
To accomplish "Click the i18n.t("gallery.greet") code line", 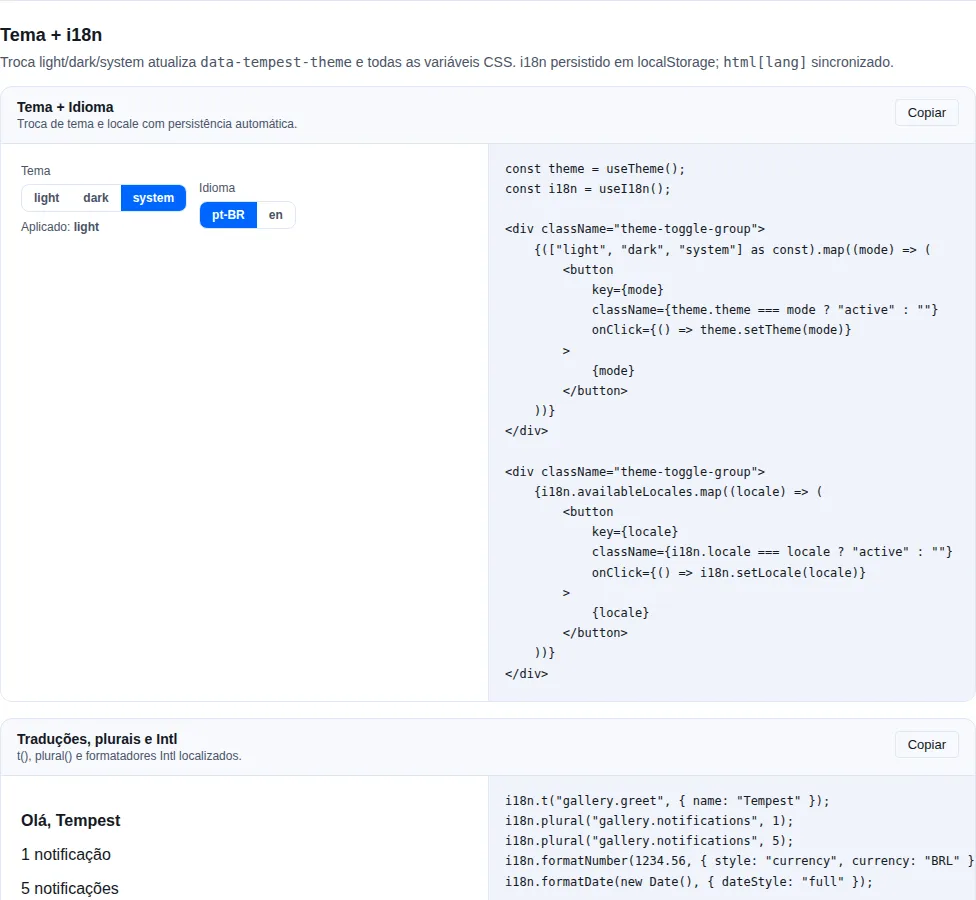I will (667, 801).
